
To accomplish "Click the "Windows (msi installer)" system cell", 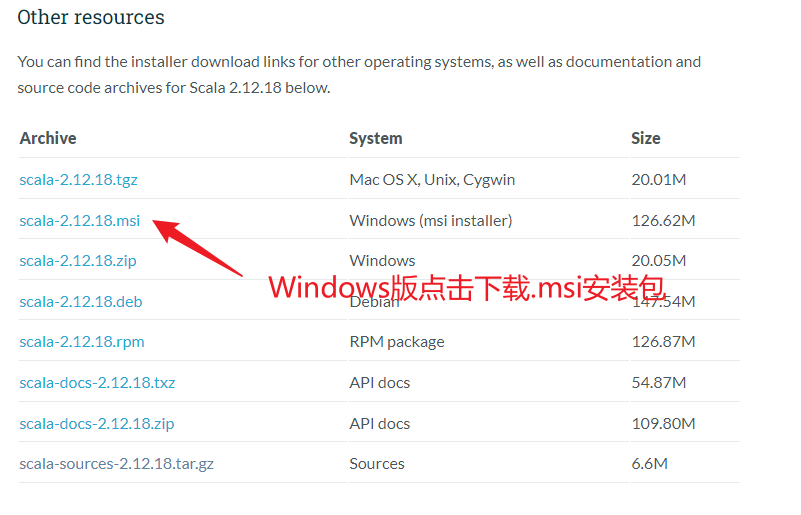I will [430, 220].
